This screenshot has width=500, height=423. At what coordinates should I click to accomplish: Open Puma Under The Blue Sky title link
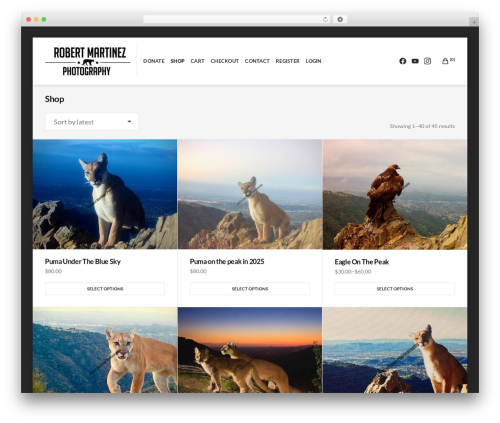pyautogui.click(x=83, y=262)
